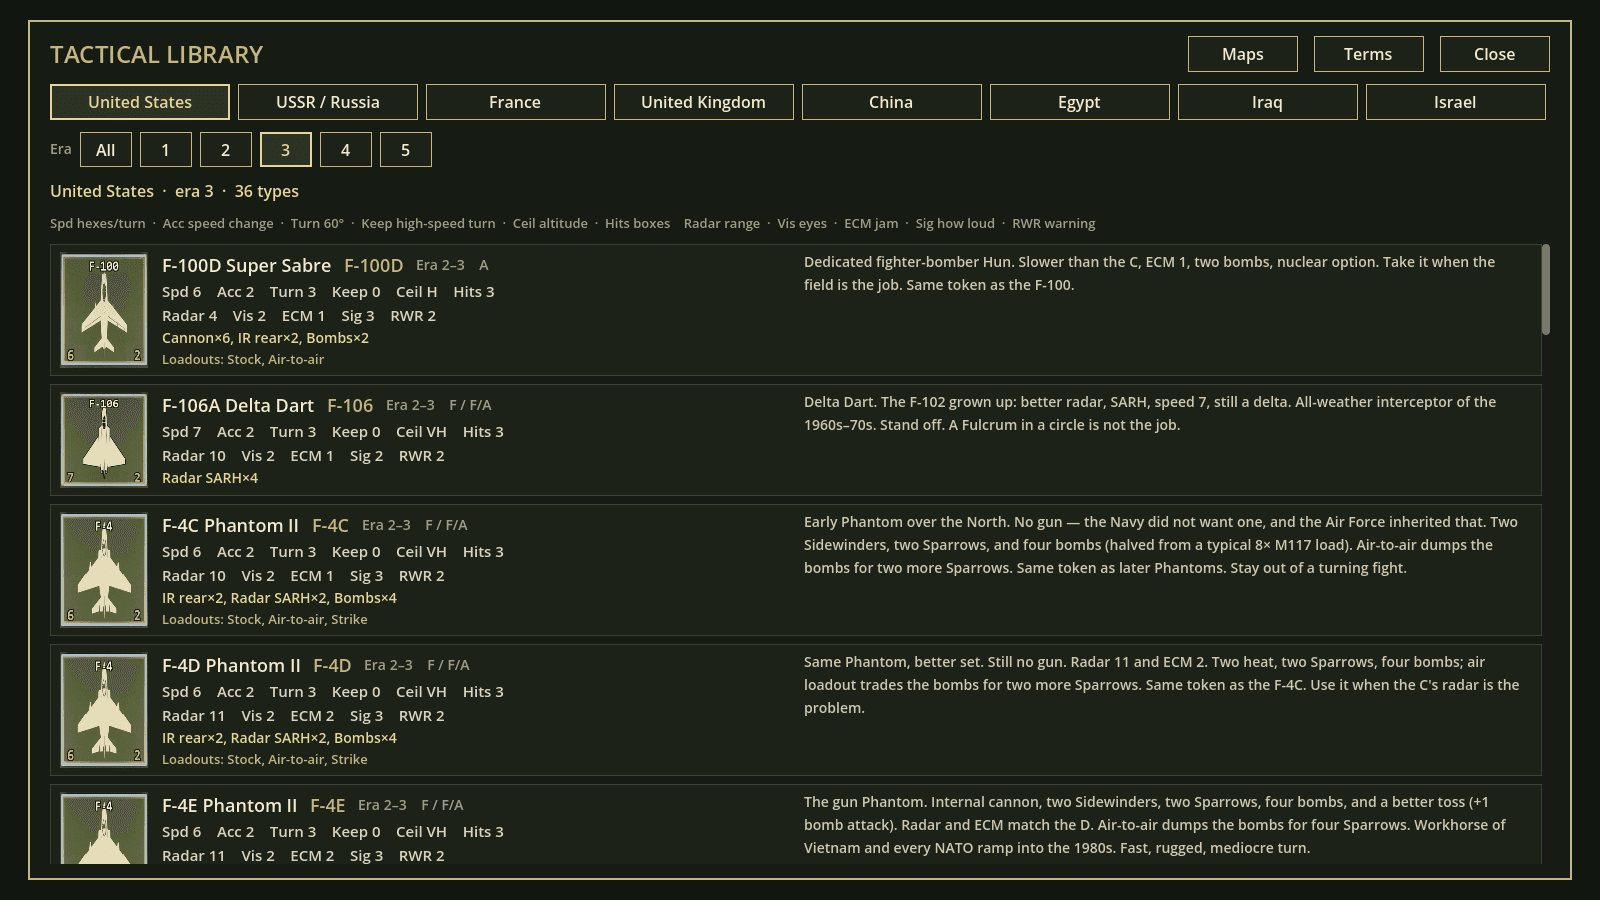1600x900 pixels.
Task: Switch to the Israel tab
Action: (x=1456, y=102)
